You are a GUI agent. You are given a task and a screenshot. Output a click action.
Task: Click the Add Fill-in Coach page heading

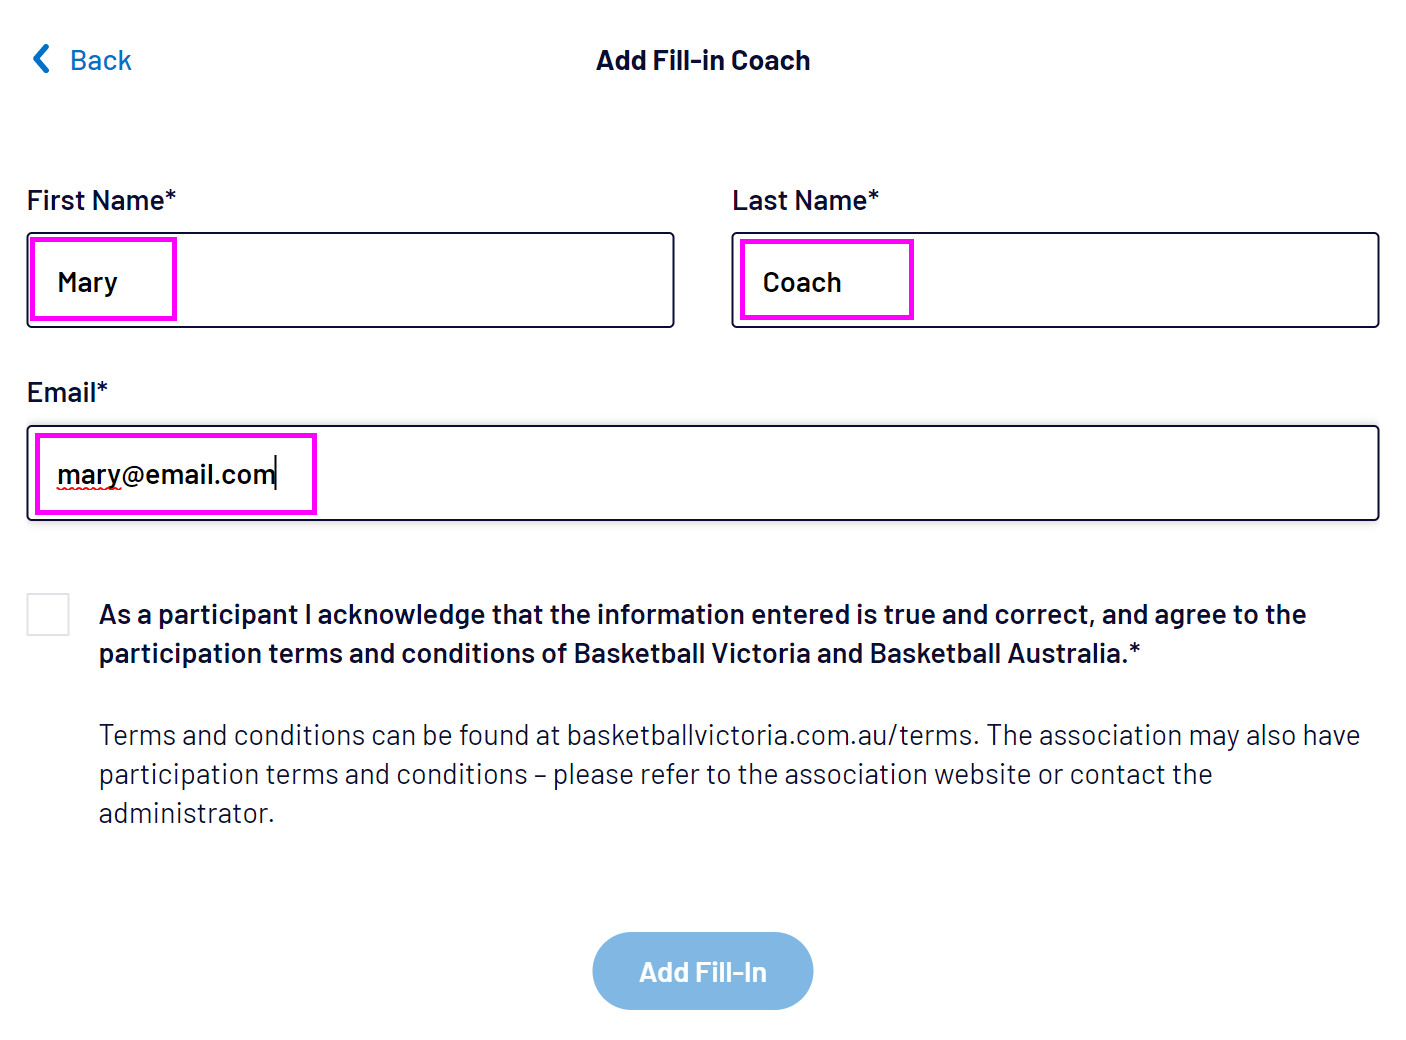tap(702, 61)
